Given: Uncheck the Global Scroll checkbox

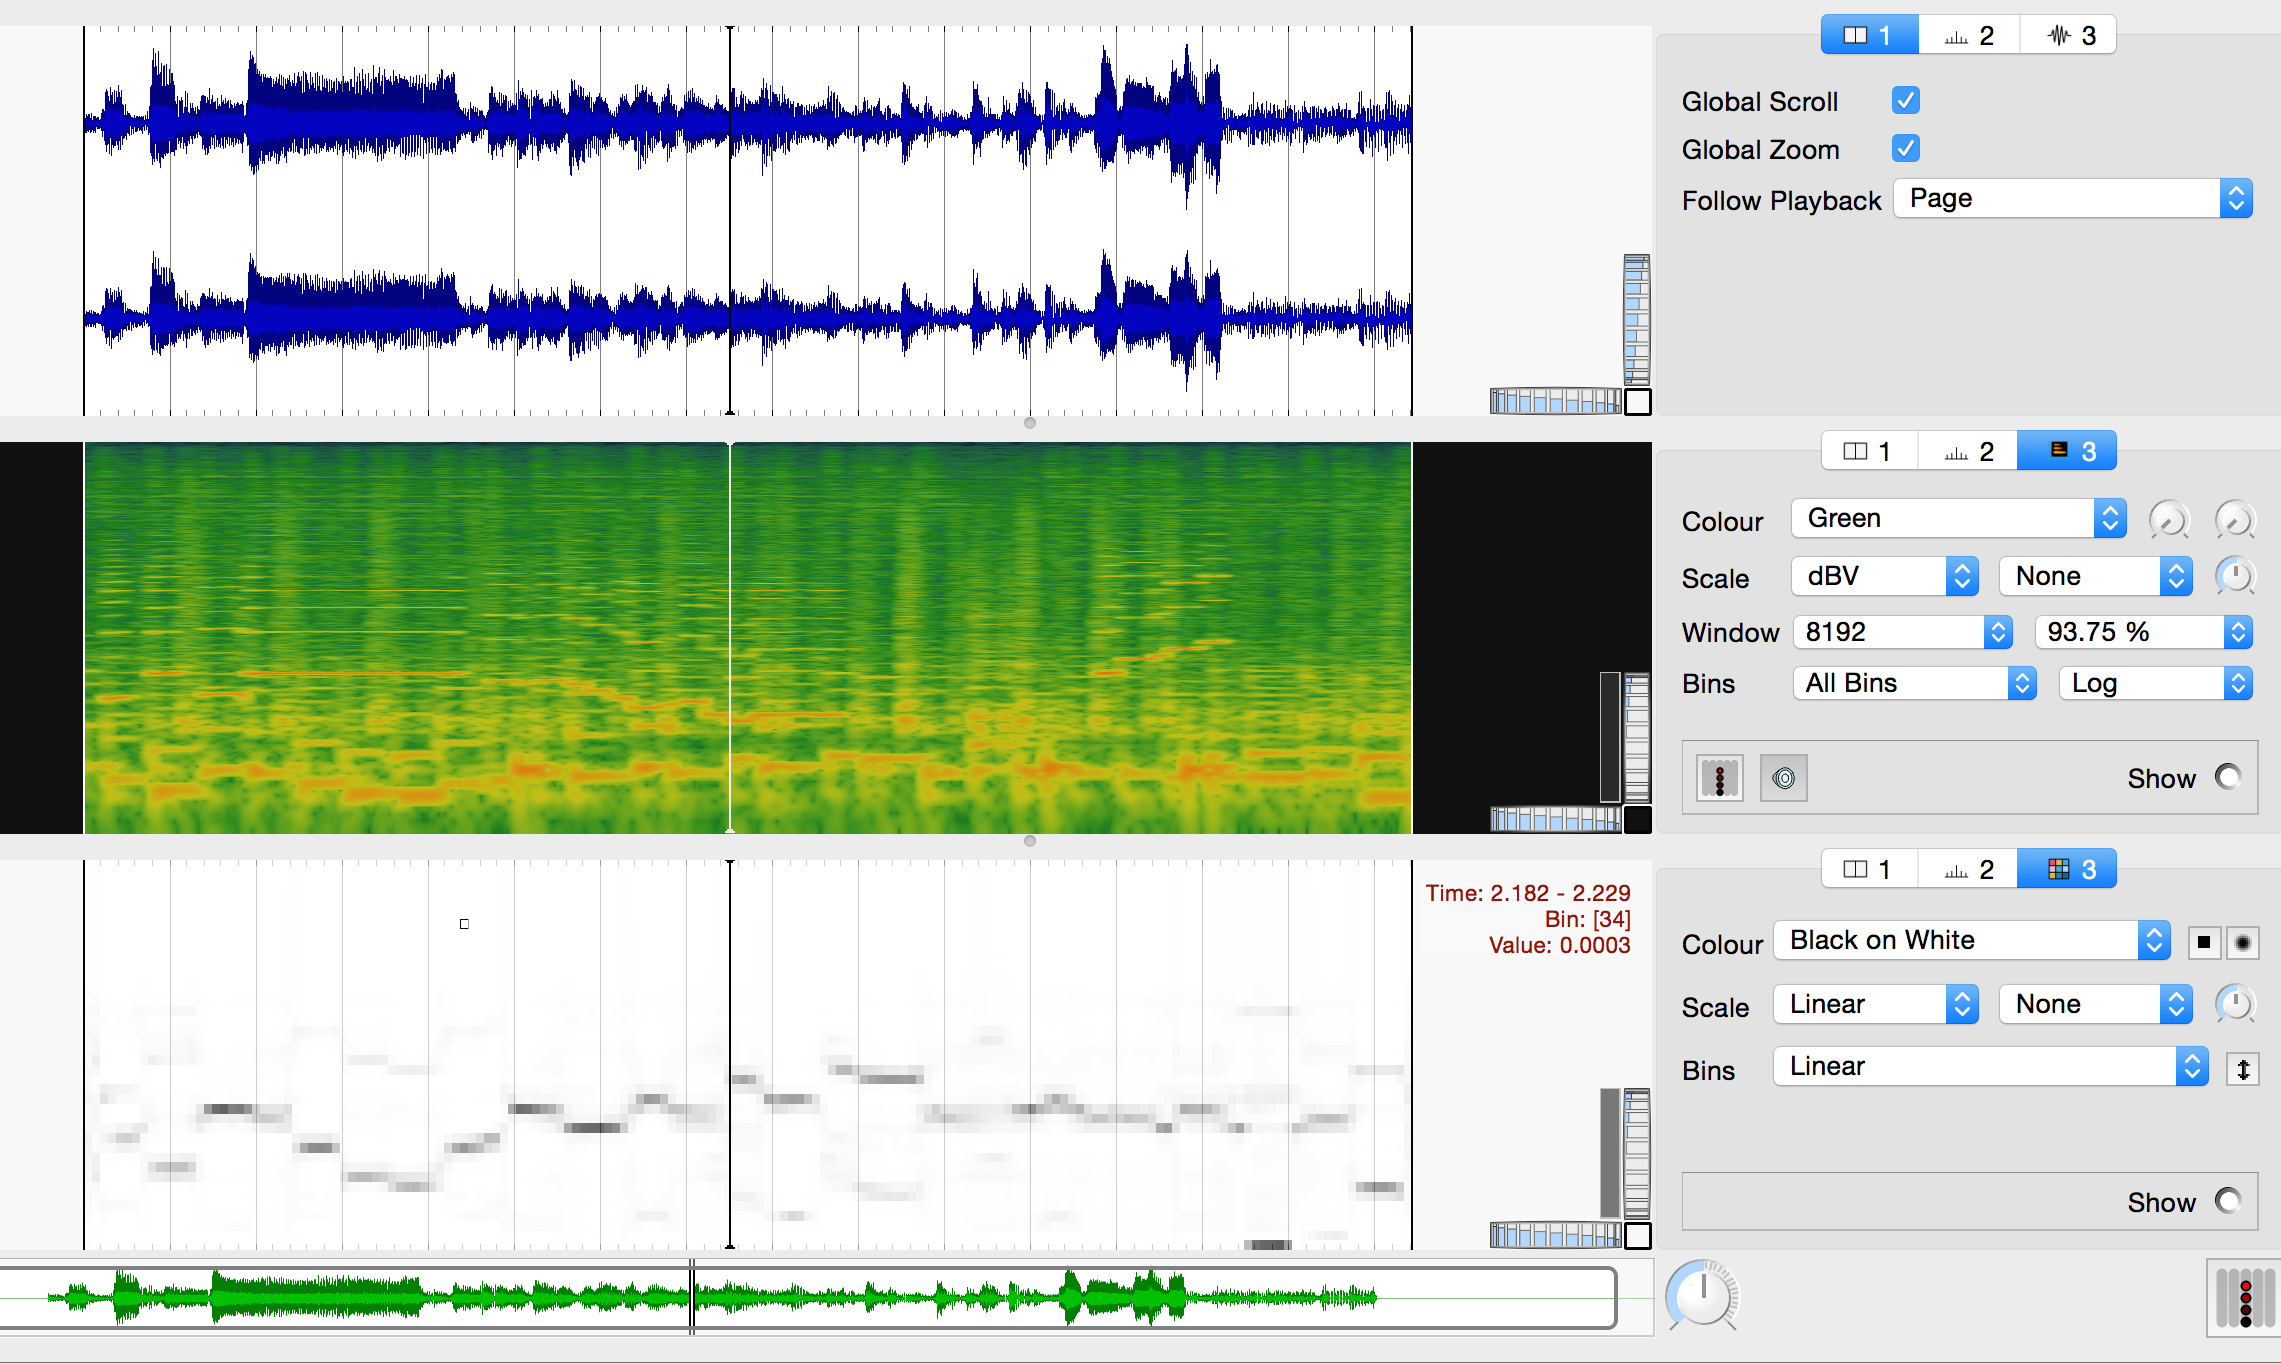Looking at the screenshot, I should point(1906,100).
